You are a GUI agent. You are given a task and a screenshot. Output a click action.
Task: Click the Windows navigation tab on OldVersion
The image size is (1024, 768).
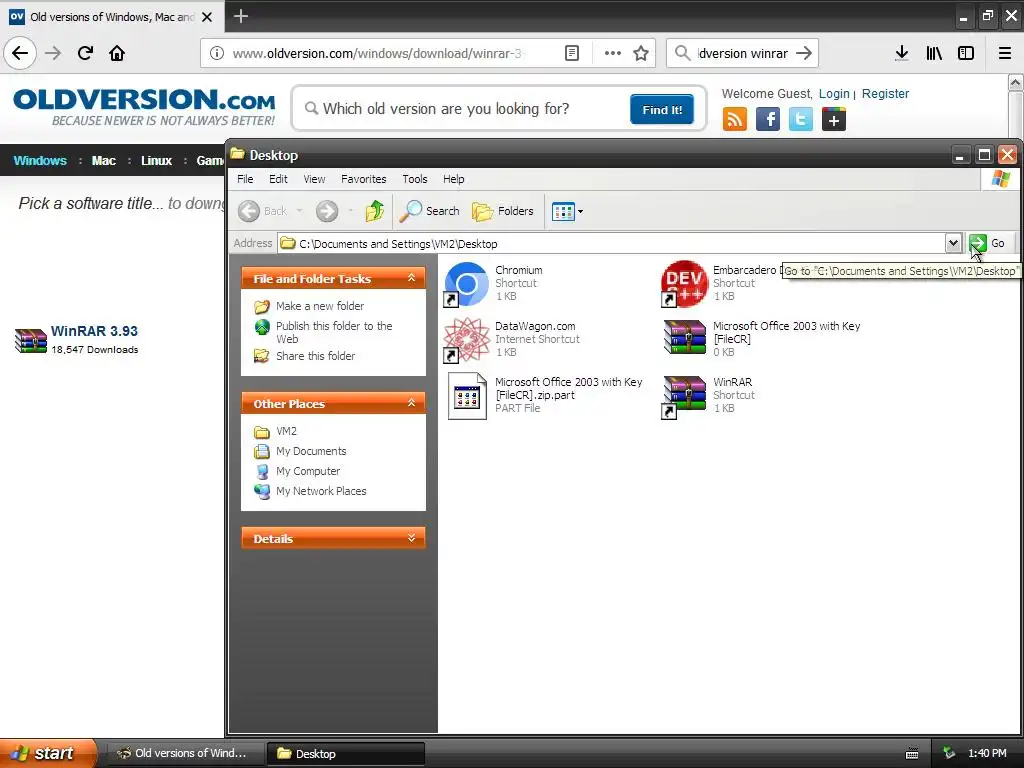pyautogui.click(x=40, y=161)
